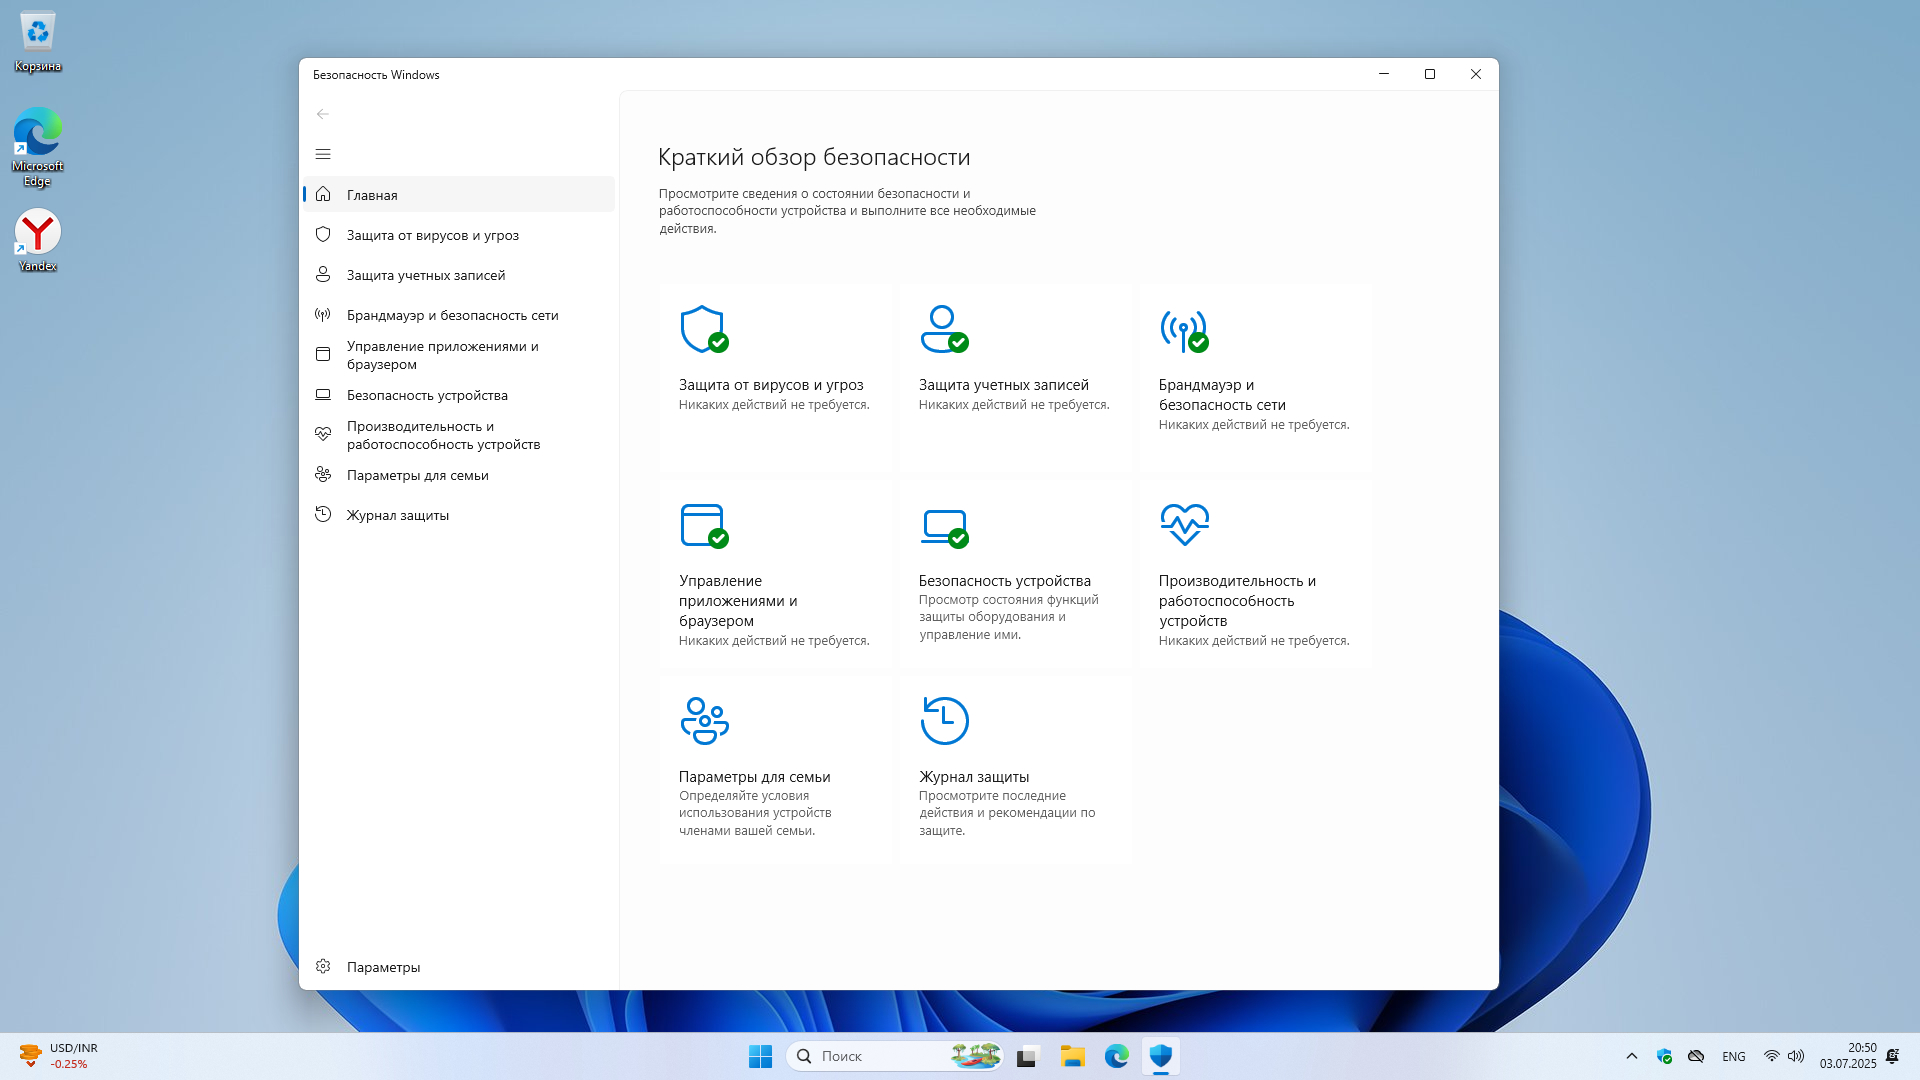Viewport: 1920px width, 1080px height.
Task: Toggle the hamburger navigation menu
Action: point(323,154)
